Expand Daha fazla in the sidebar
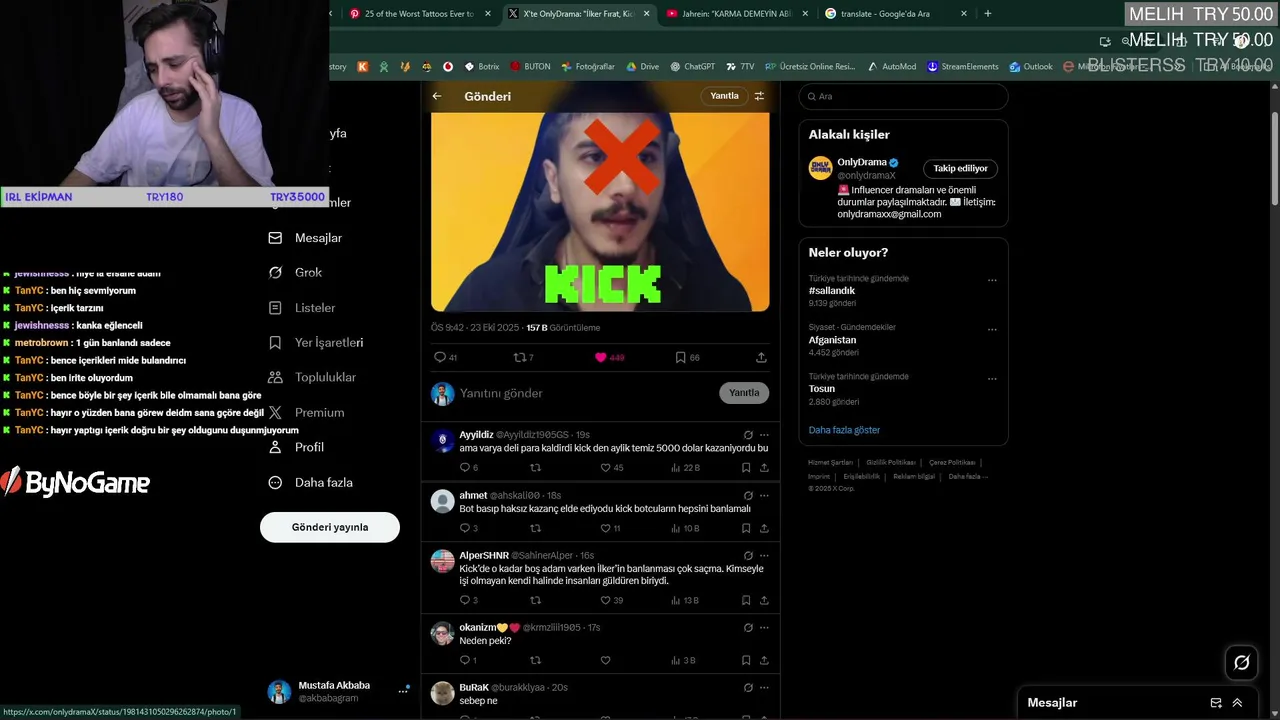This screenshot has width=1280, height=720. (311, 482)
